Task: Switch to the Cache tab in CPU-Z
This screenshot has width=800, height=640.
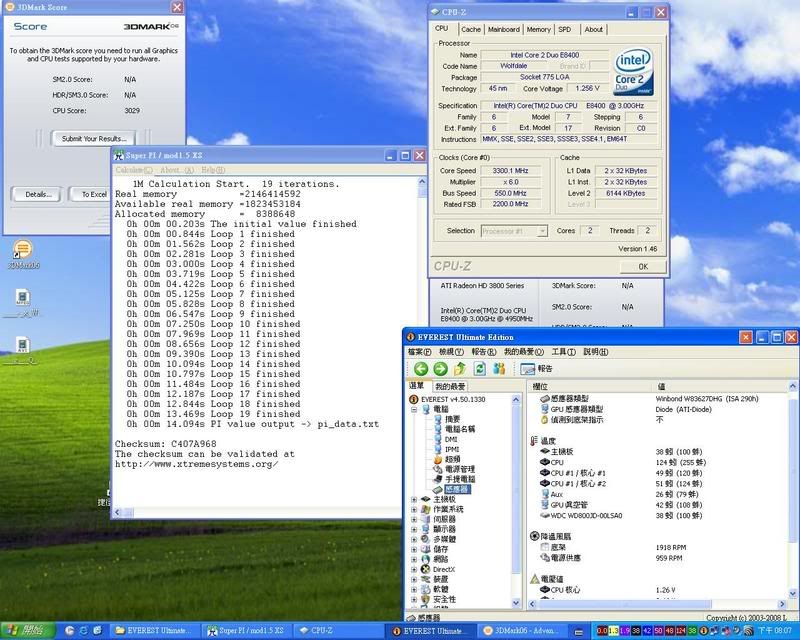Action: point(470,30)
